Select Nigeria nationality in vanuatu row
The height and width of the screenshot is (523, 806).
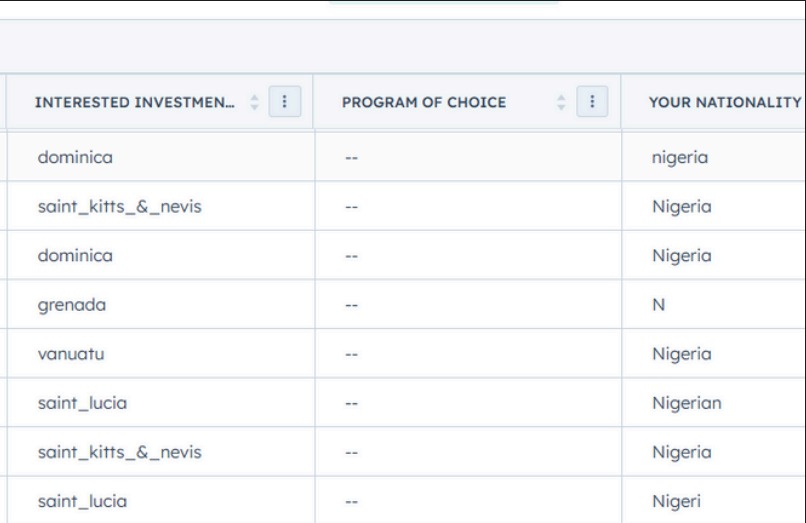point(713,354)
